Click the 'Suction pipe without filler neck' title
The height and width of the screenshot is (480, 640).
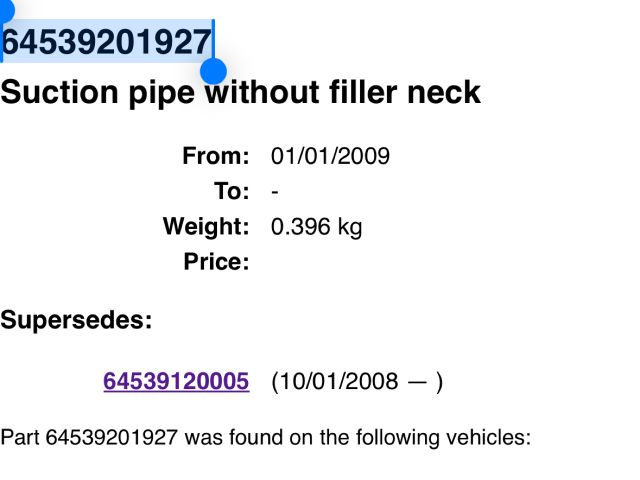[240, 93]
